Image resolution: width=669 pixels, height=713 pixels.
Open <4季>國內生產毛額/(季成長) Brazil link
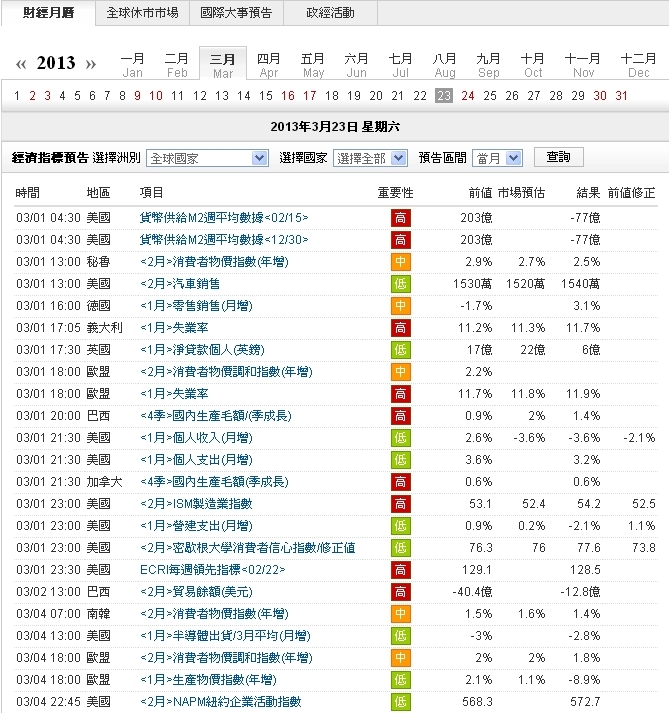pos(216,416)
